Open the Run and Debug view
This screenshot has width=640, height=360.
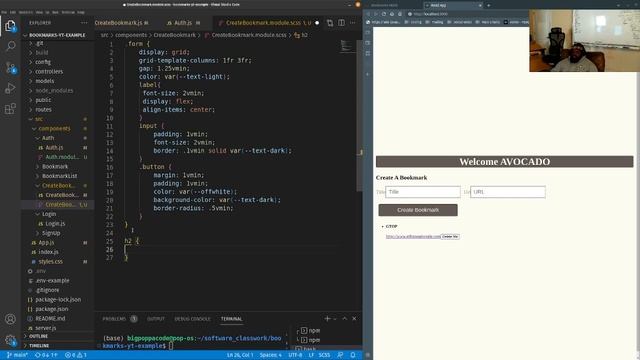(10, 88)
